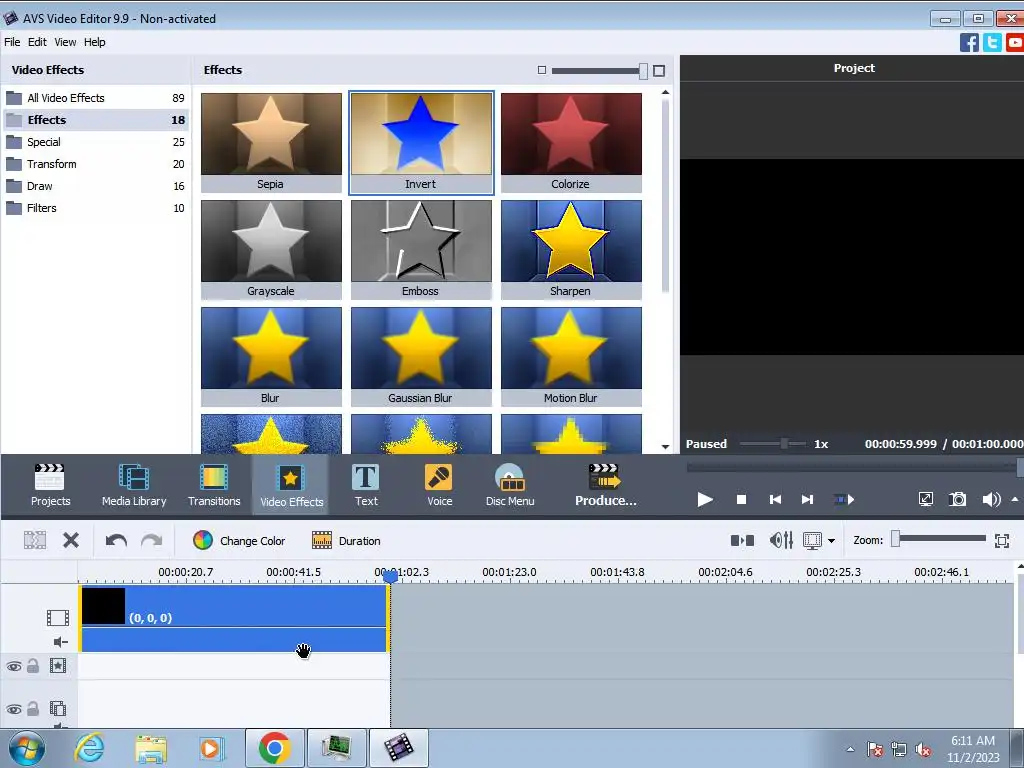Click the split clip icon in timeline toolbar
Viewport: 1024px width, 768px height.
[x=35, y=540]
